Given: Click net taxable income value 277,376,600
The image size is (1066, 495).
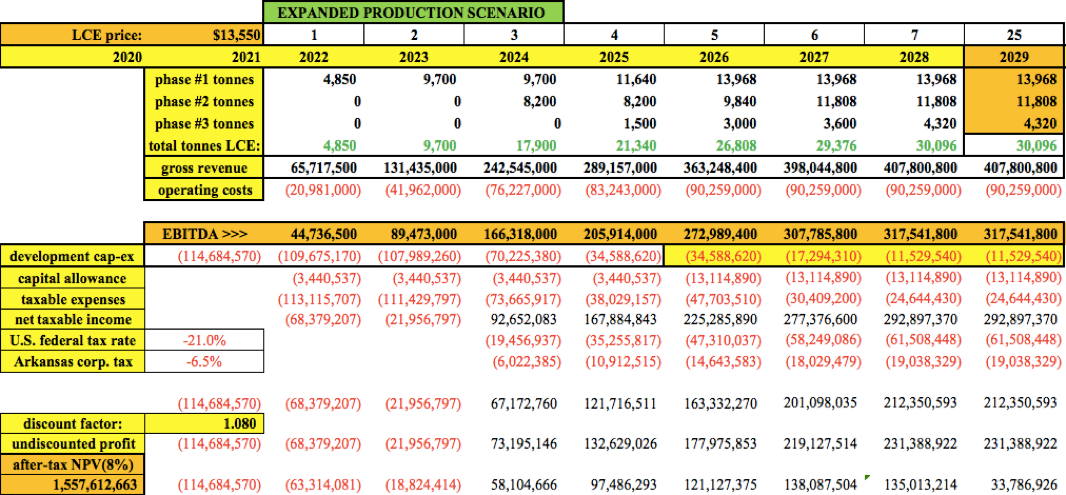Looking at the screenshot, I should pyautogui.click(x=813, y=320).
